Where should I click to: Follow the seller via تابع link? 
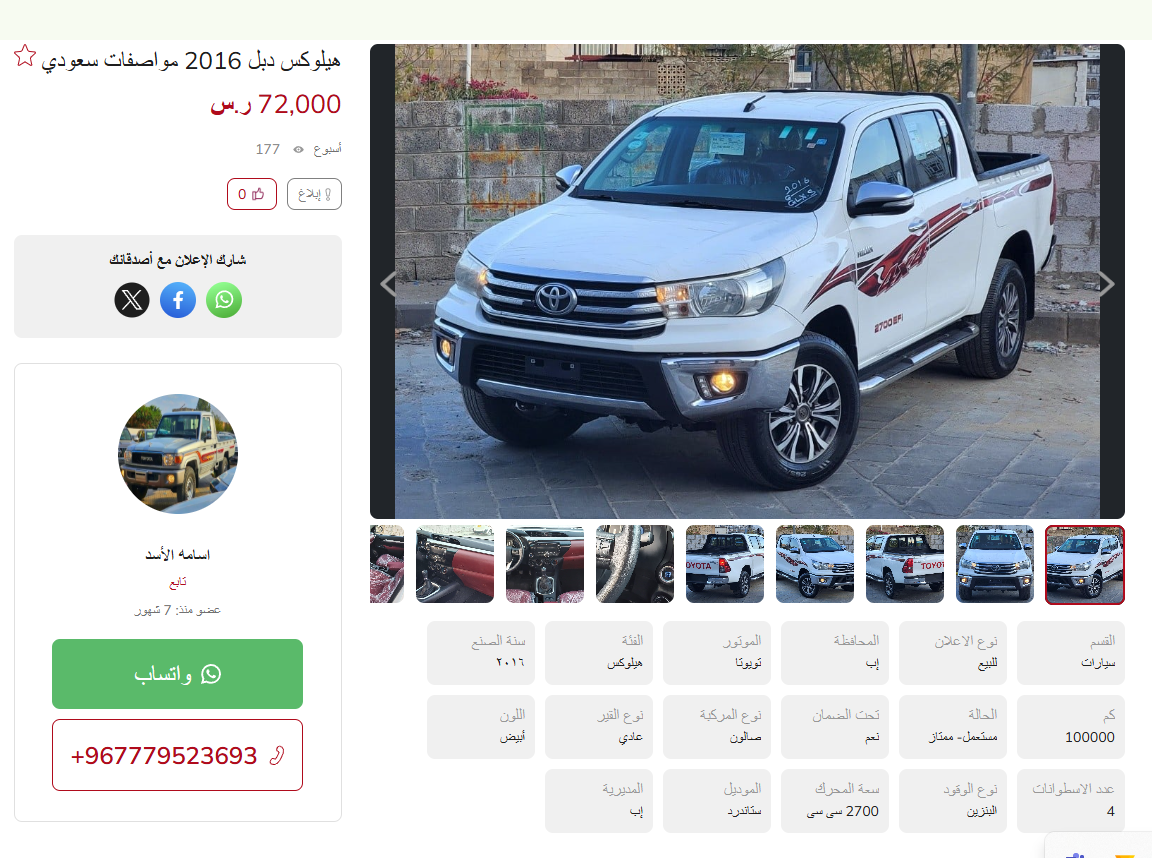[x=178, y=583]
